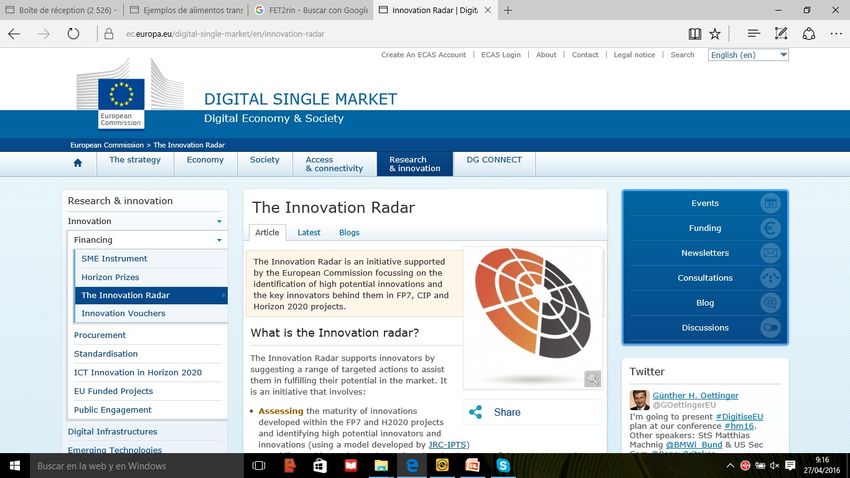This screenshot has height=478, width=850.
Task: Open the Action Center notification icon
Action: pyautogui.click(x=790, y=466)
